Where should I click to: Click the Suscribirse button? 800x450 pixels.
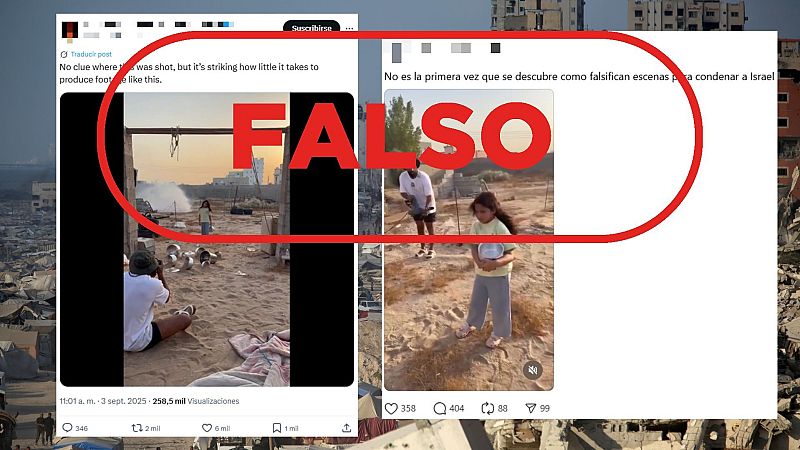click(311, 28)
